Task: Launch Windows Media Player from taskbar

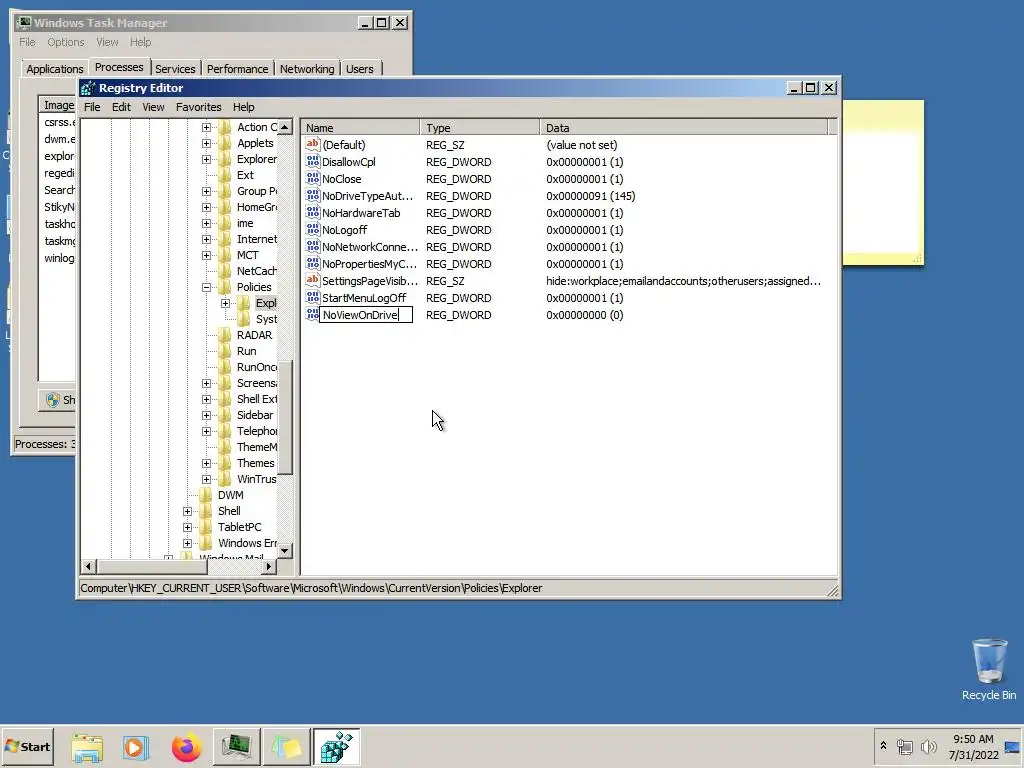Action: point(136,746)
